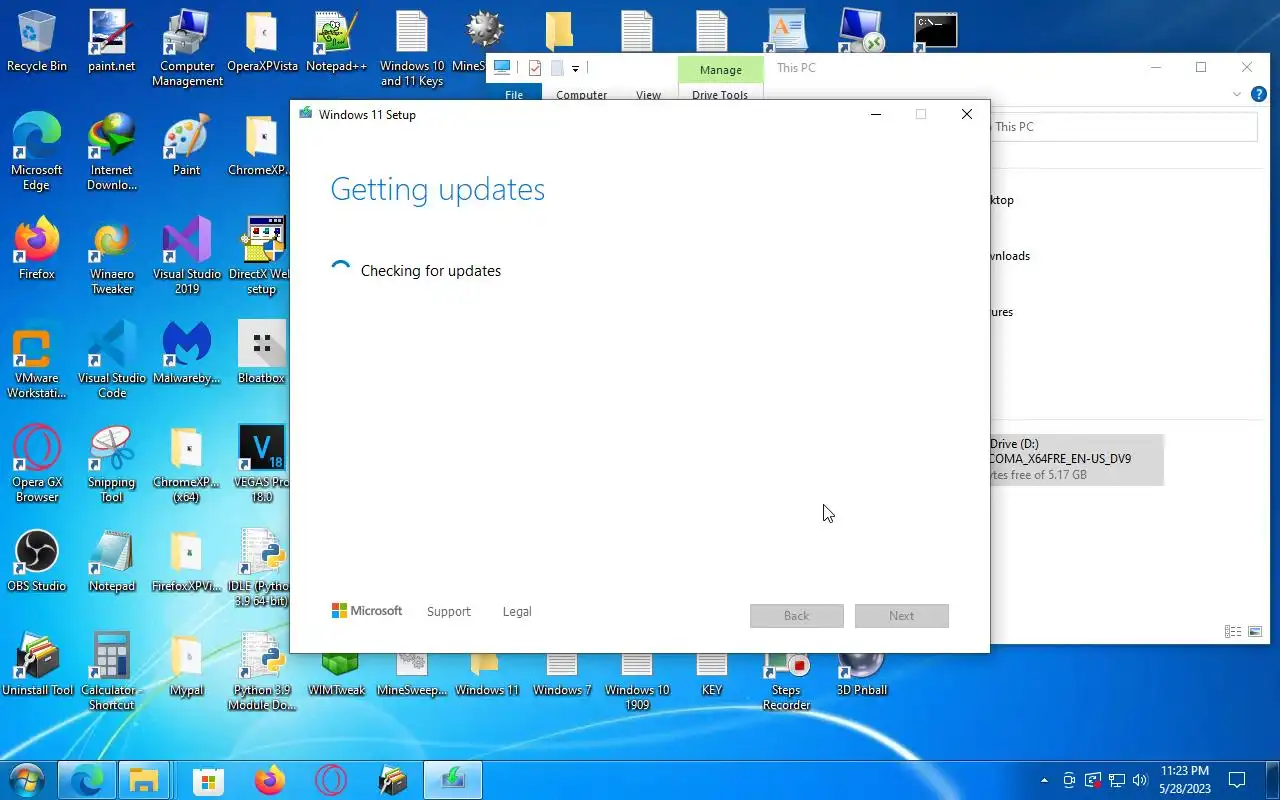Launch paint.net from the desktop
Image resolution: width=1280 pixels, height=800 pixels.
(112, 42)
